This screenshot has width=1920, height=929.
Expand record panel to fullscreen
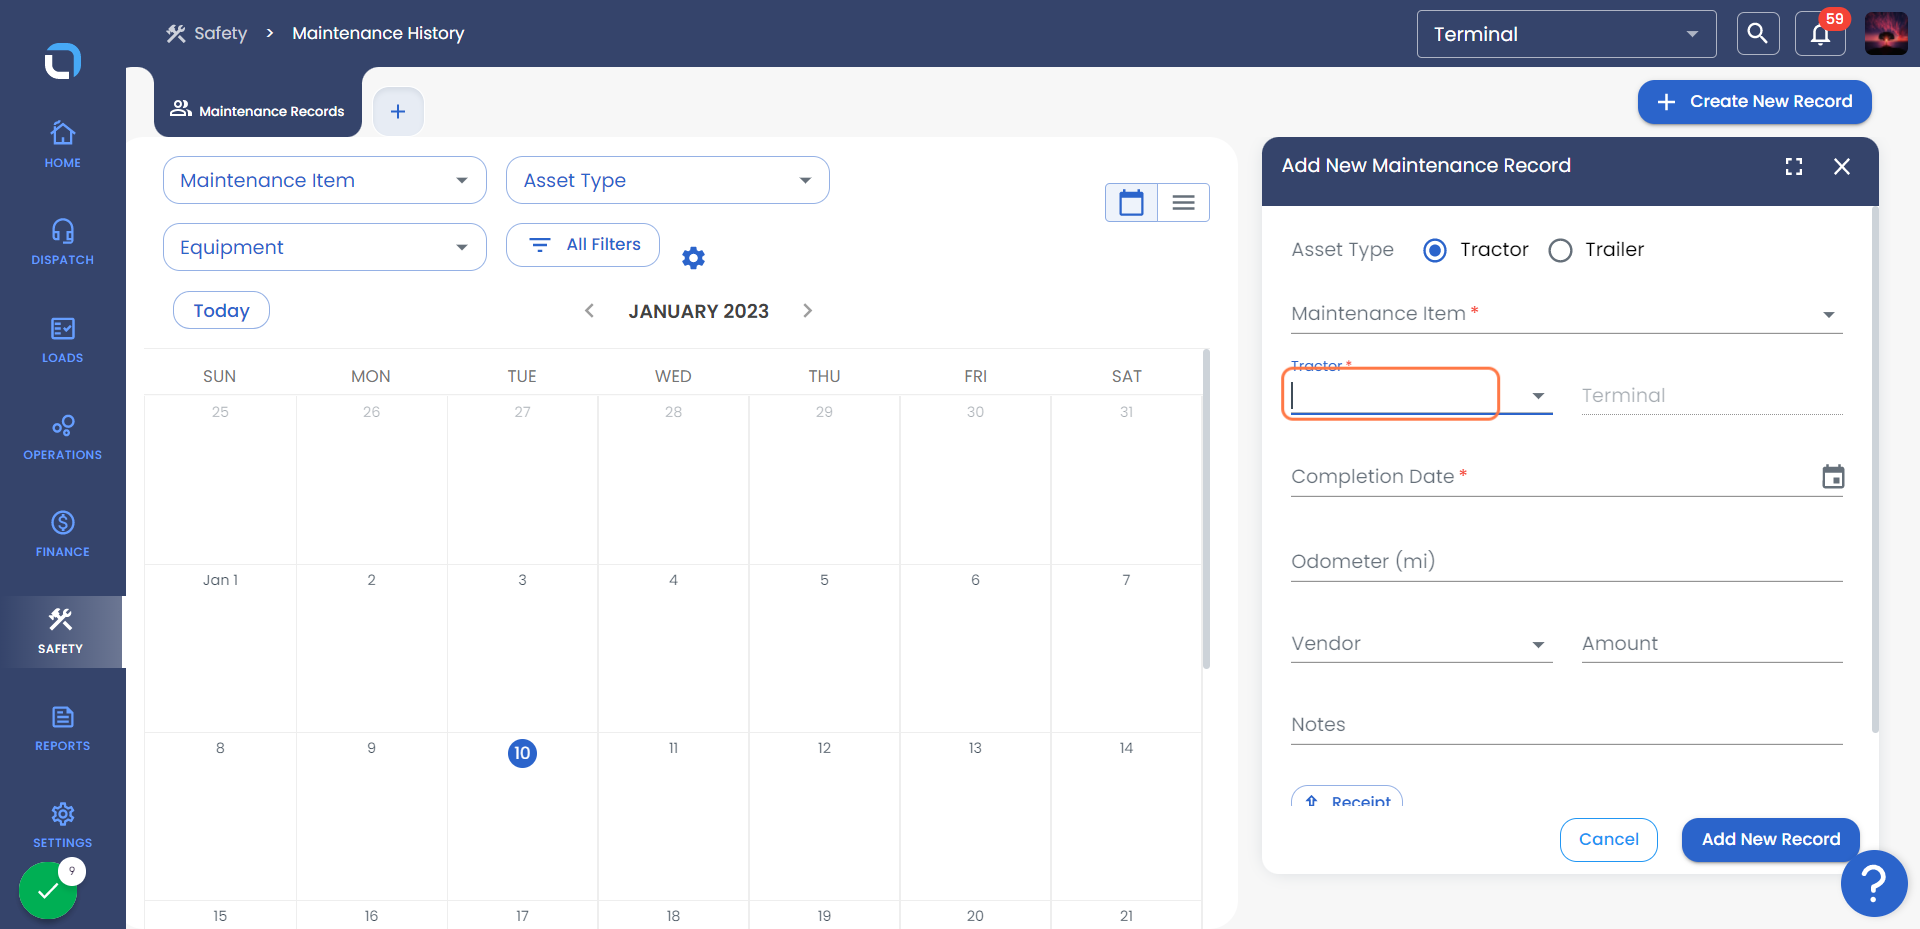1794,167
